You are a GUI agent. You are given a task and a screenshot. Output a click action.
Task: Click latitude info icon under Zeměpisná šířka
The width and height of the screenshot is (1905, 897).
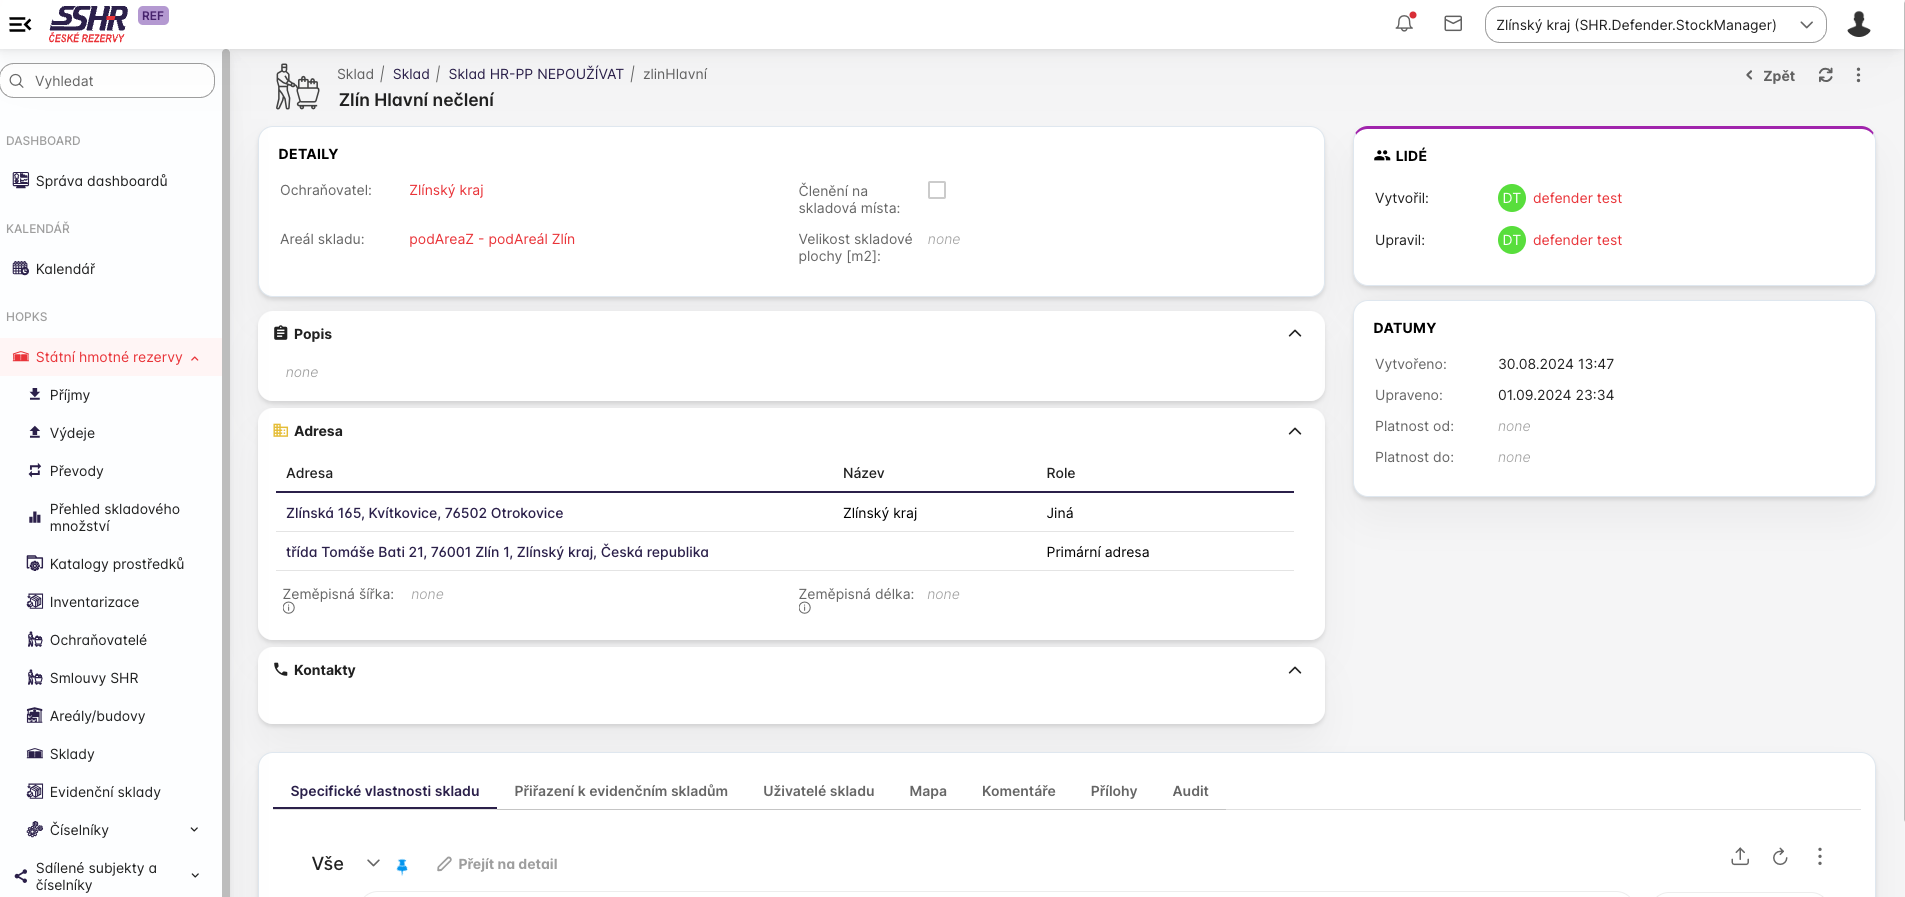pos(289,608)
